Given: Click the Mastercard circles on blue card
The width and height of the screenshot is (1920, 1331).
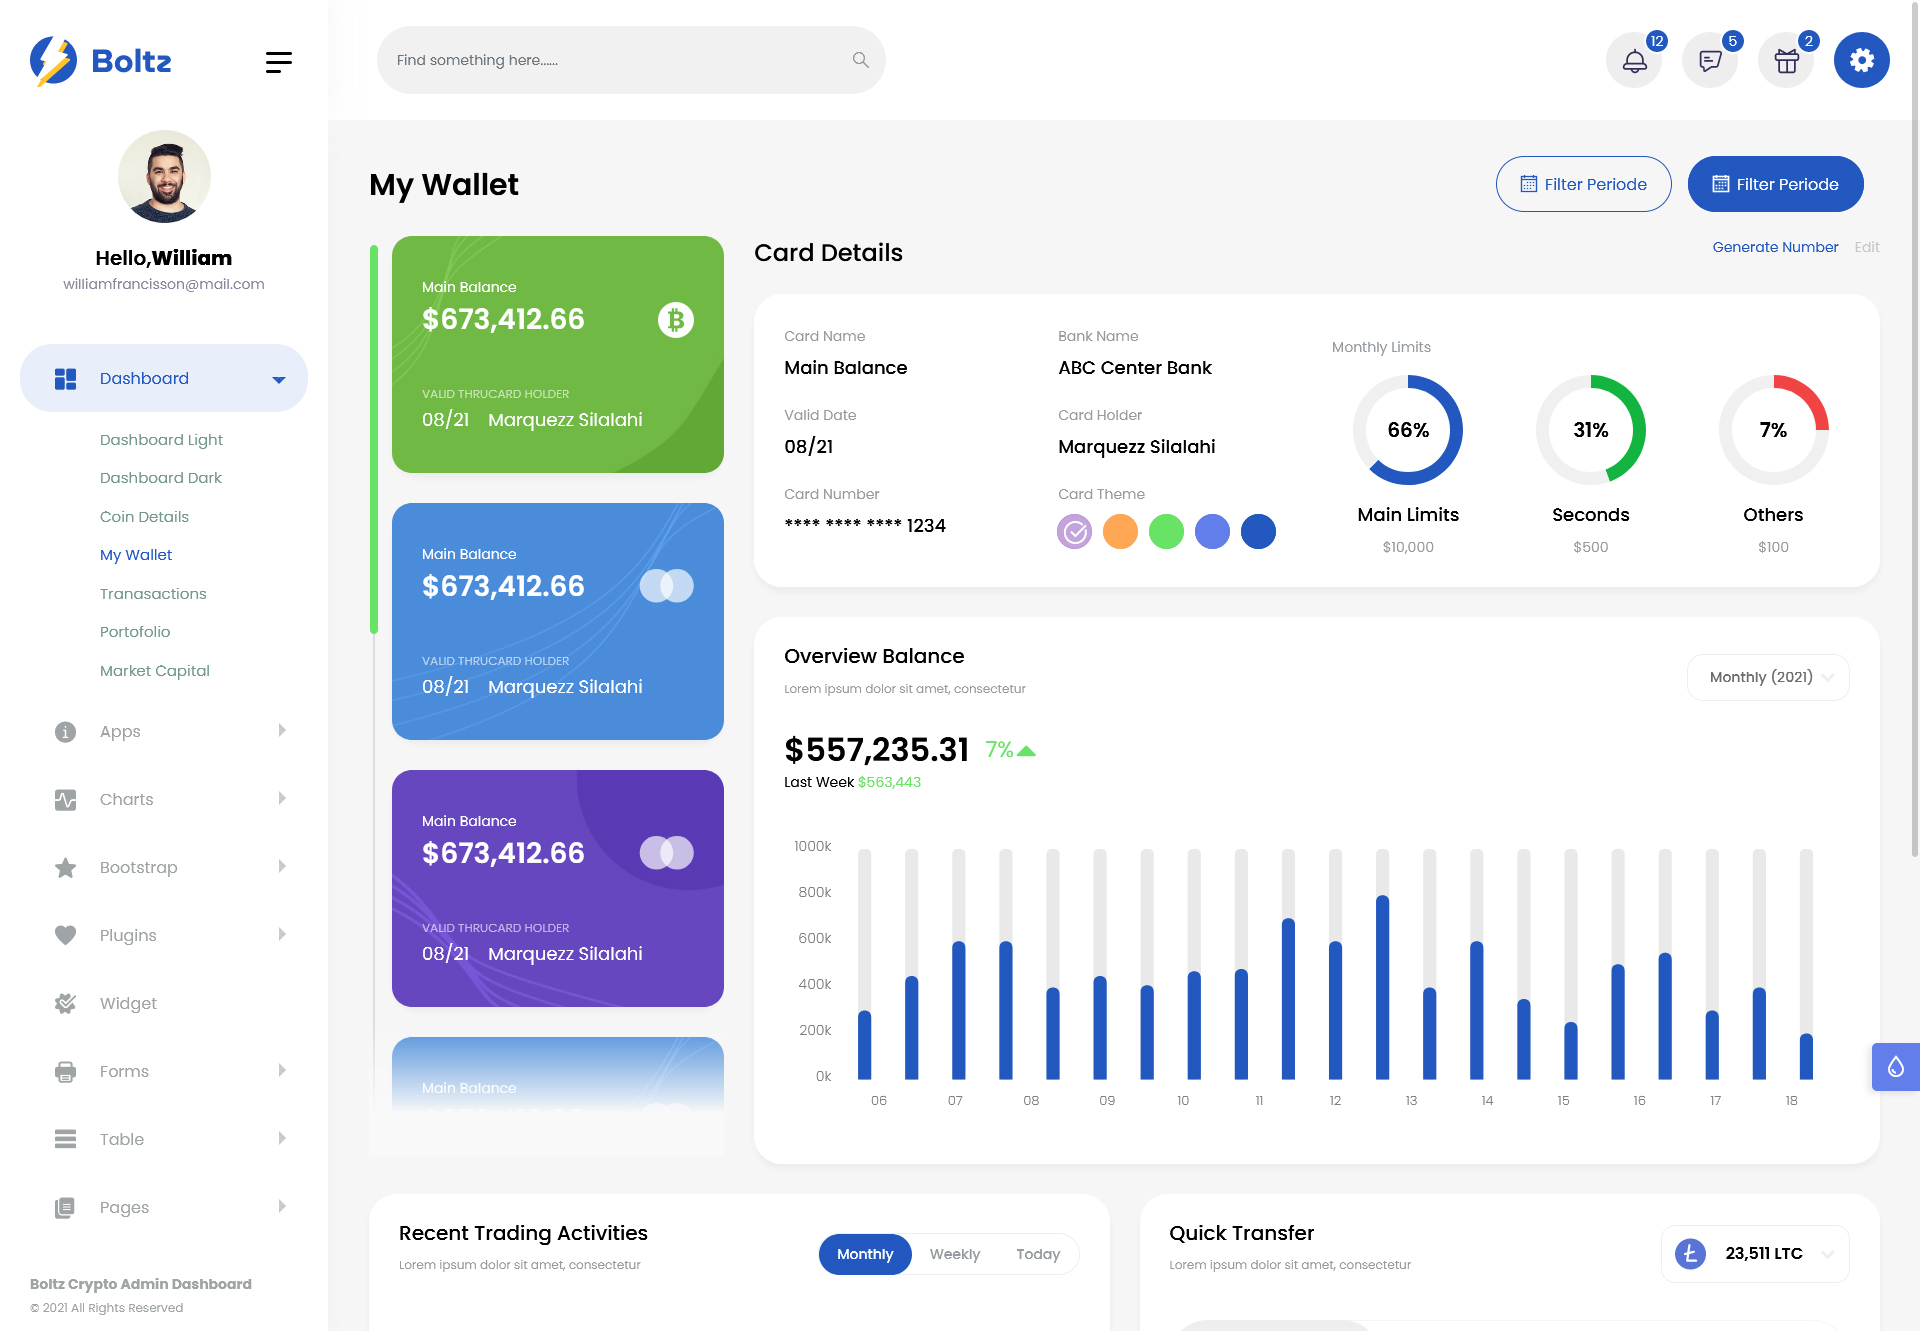Looking at the screenshot, I should click(x=667, y=586).
